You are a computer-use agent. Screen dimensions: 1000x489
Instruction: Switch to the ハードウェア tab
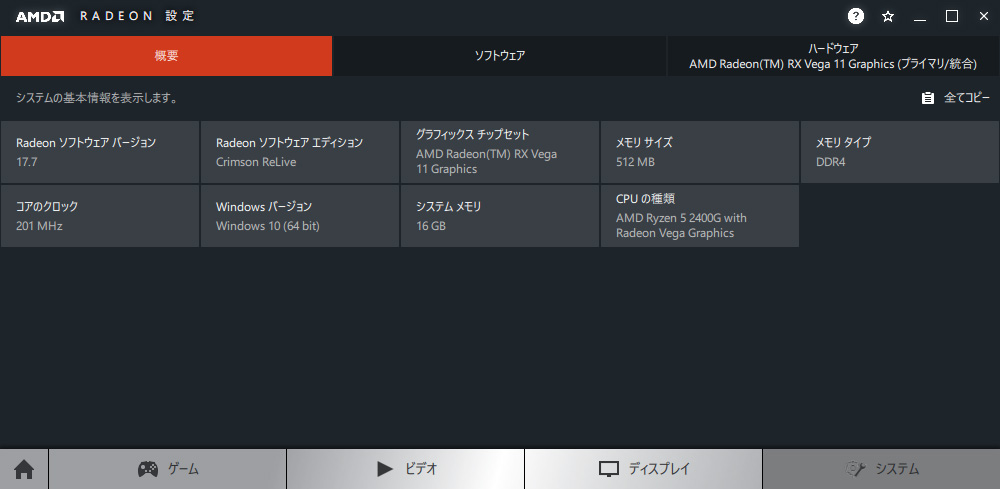point(834,56)
